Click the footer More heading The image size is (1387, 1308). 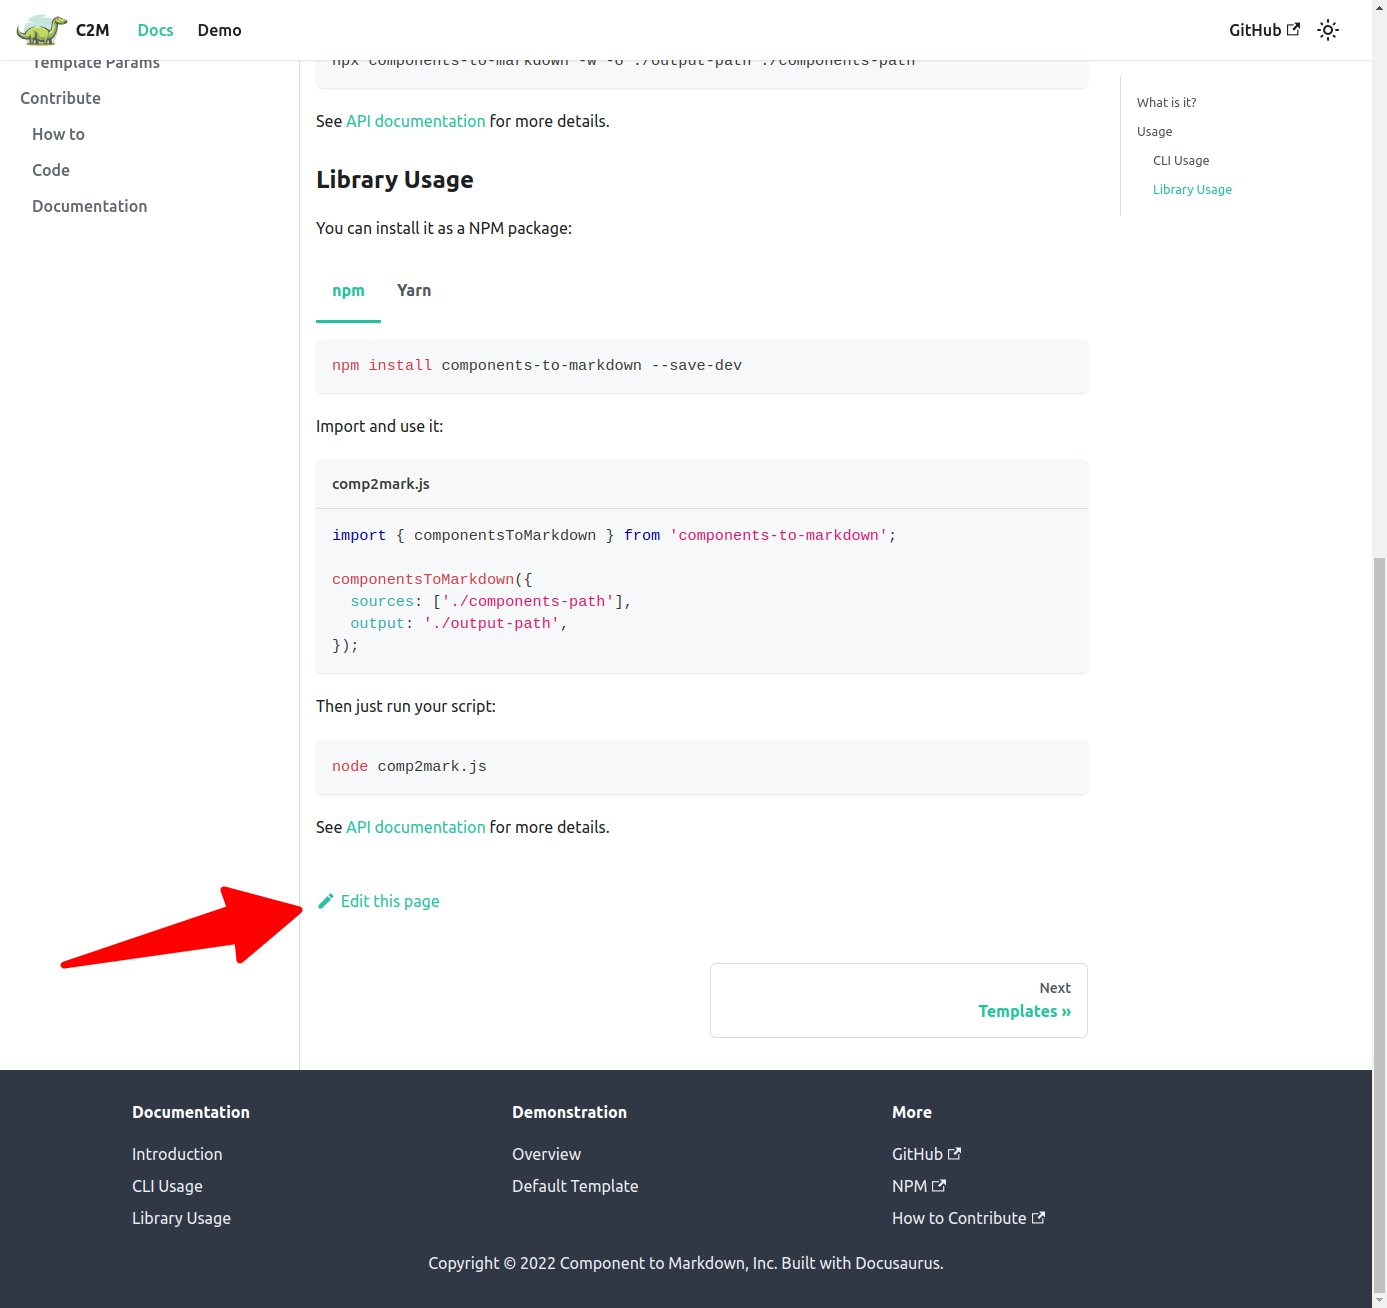(912, 1112)
